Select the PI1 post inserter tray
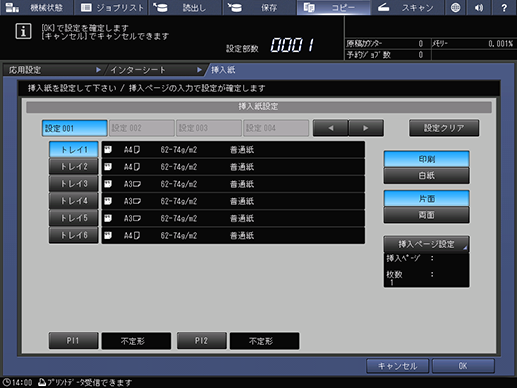This screenshot has width=517, height=388. 74,341
